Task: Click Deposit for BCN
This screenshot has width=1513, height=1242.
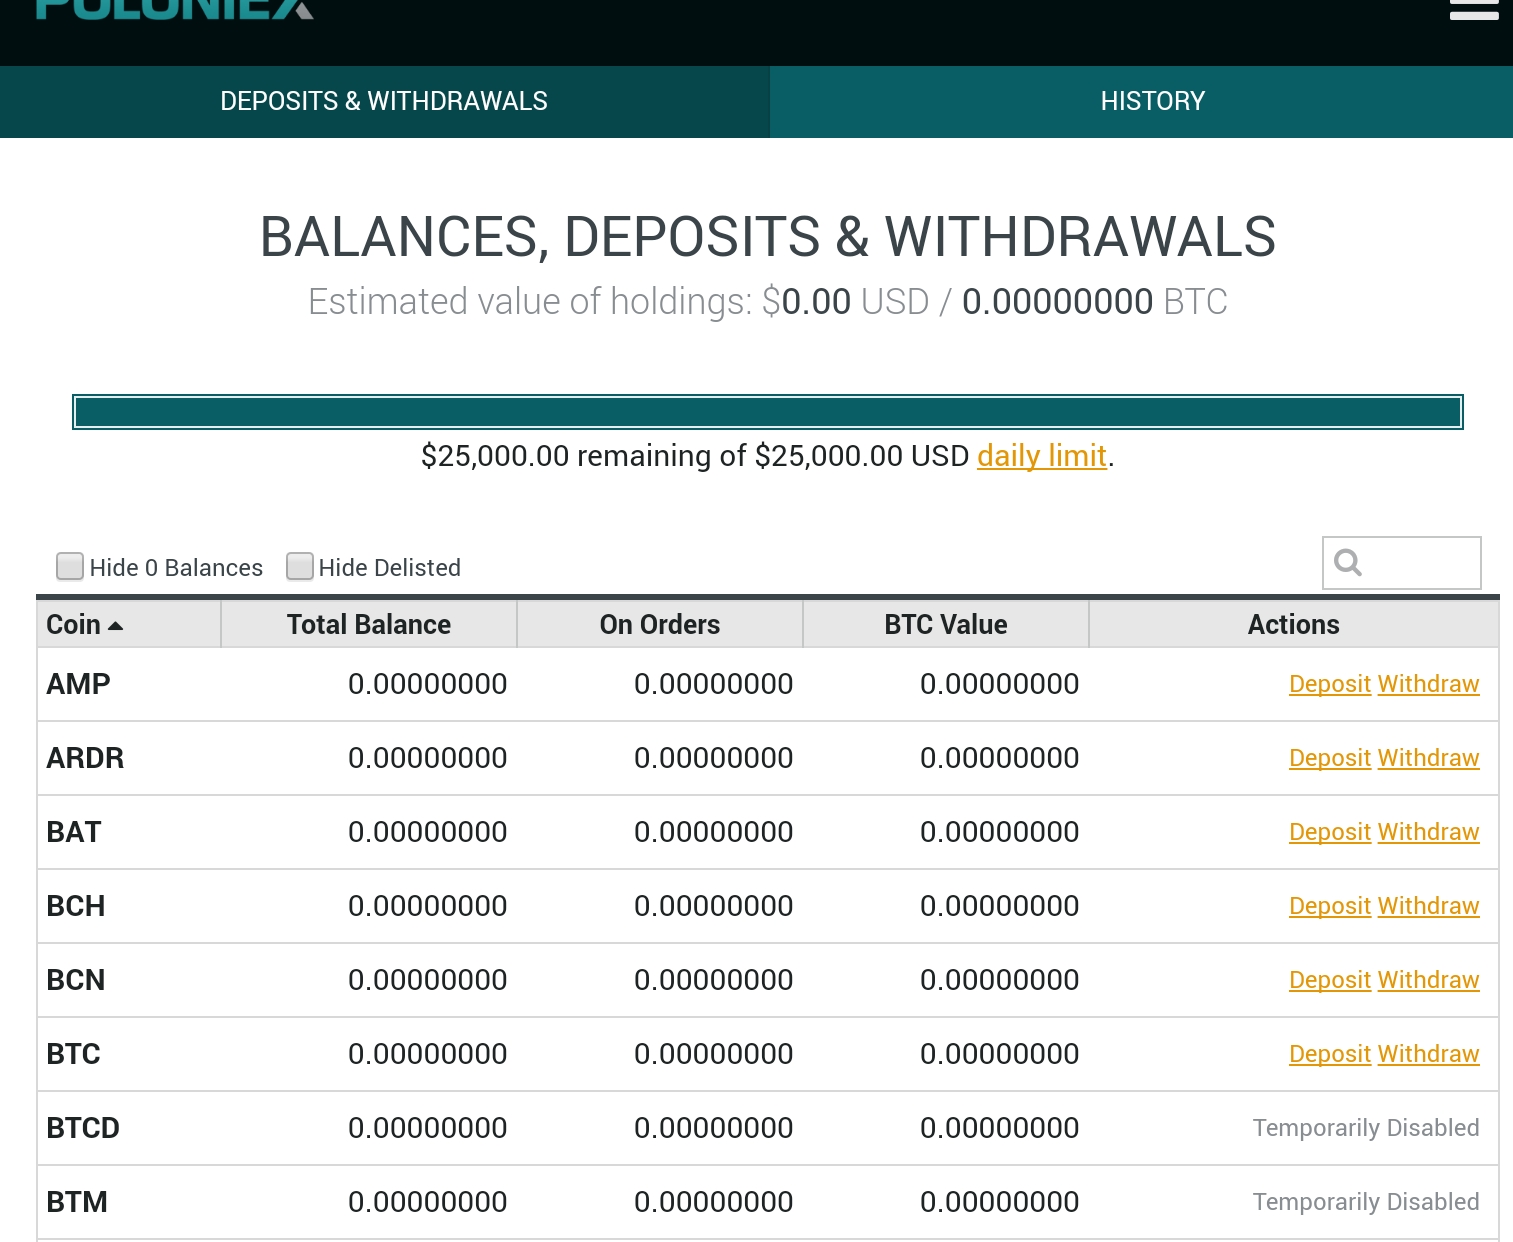Action: (x=1330, y=980)
